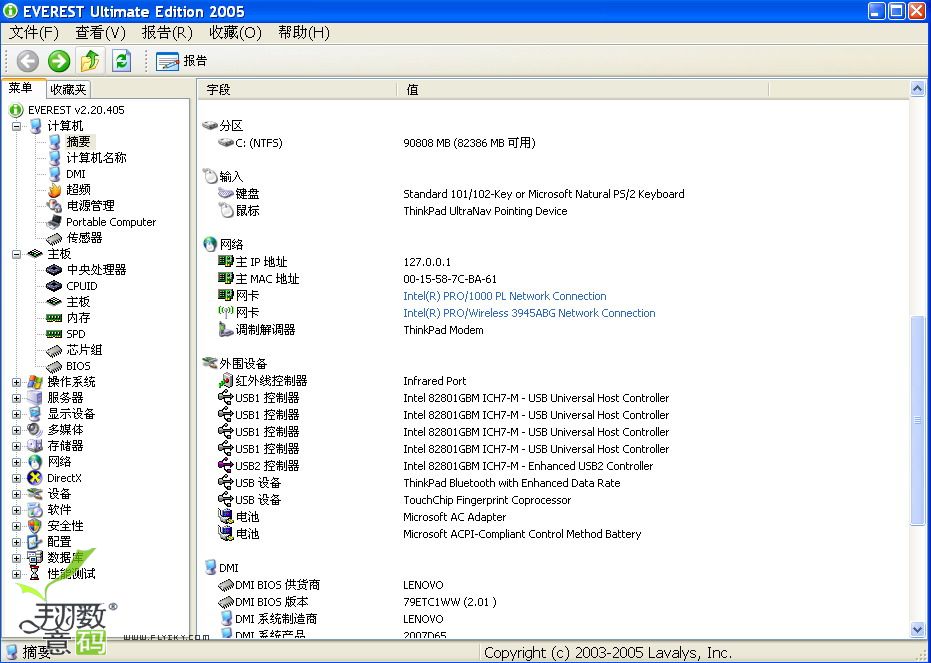The width and height of the screenshot is (931, 663).
Task: Open BIOS tree item
Action: [x=78, y=366]
